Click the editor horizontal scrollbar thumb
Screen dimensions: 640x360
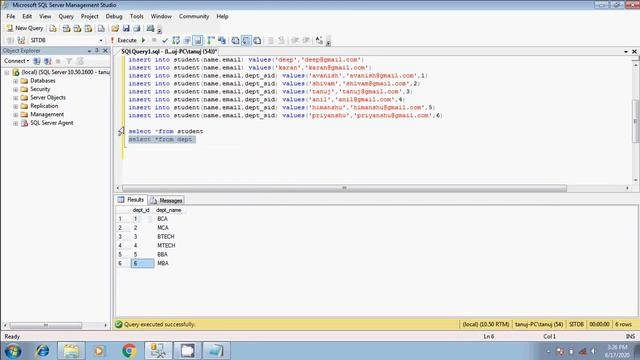tap(344, 188)
